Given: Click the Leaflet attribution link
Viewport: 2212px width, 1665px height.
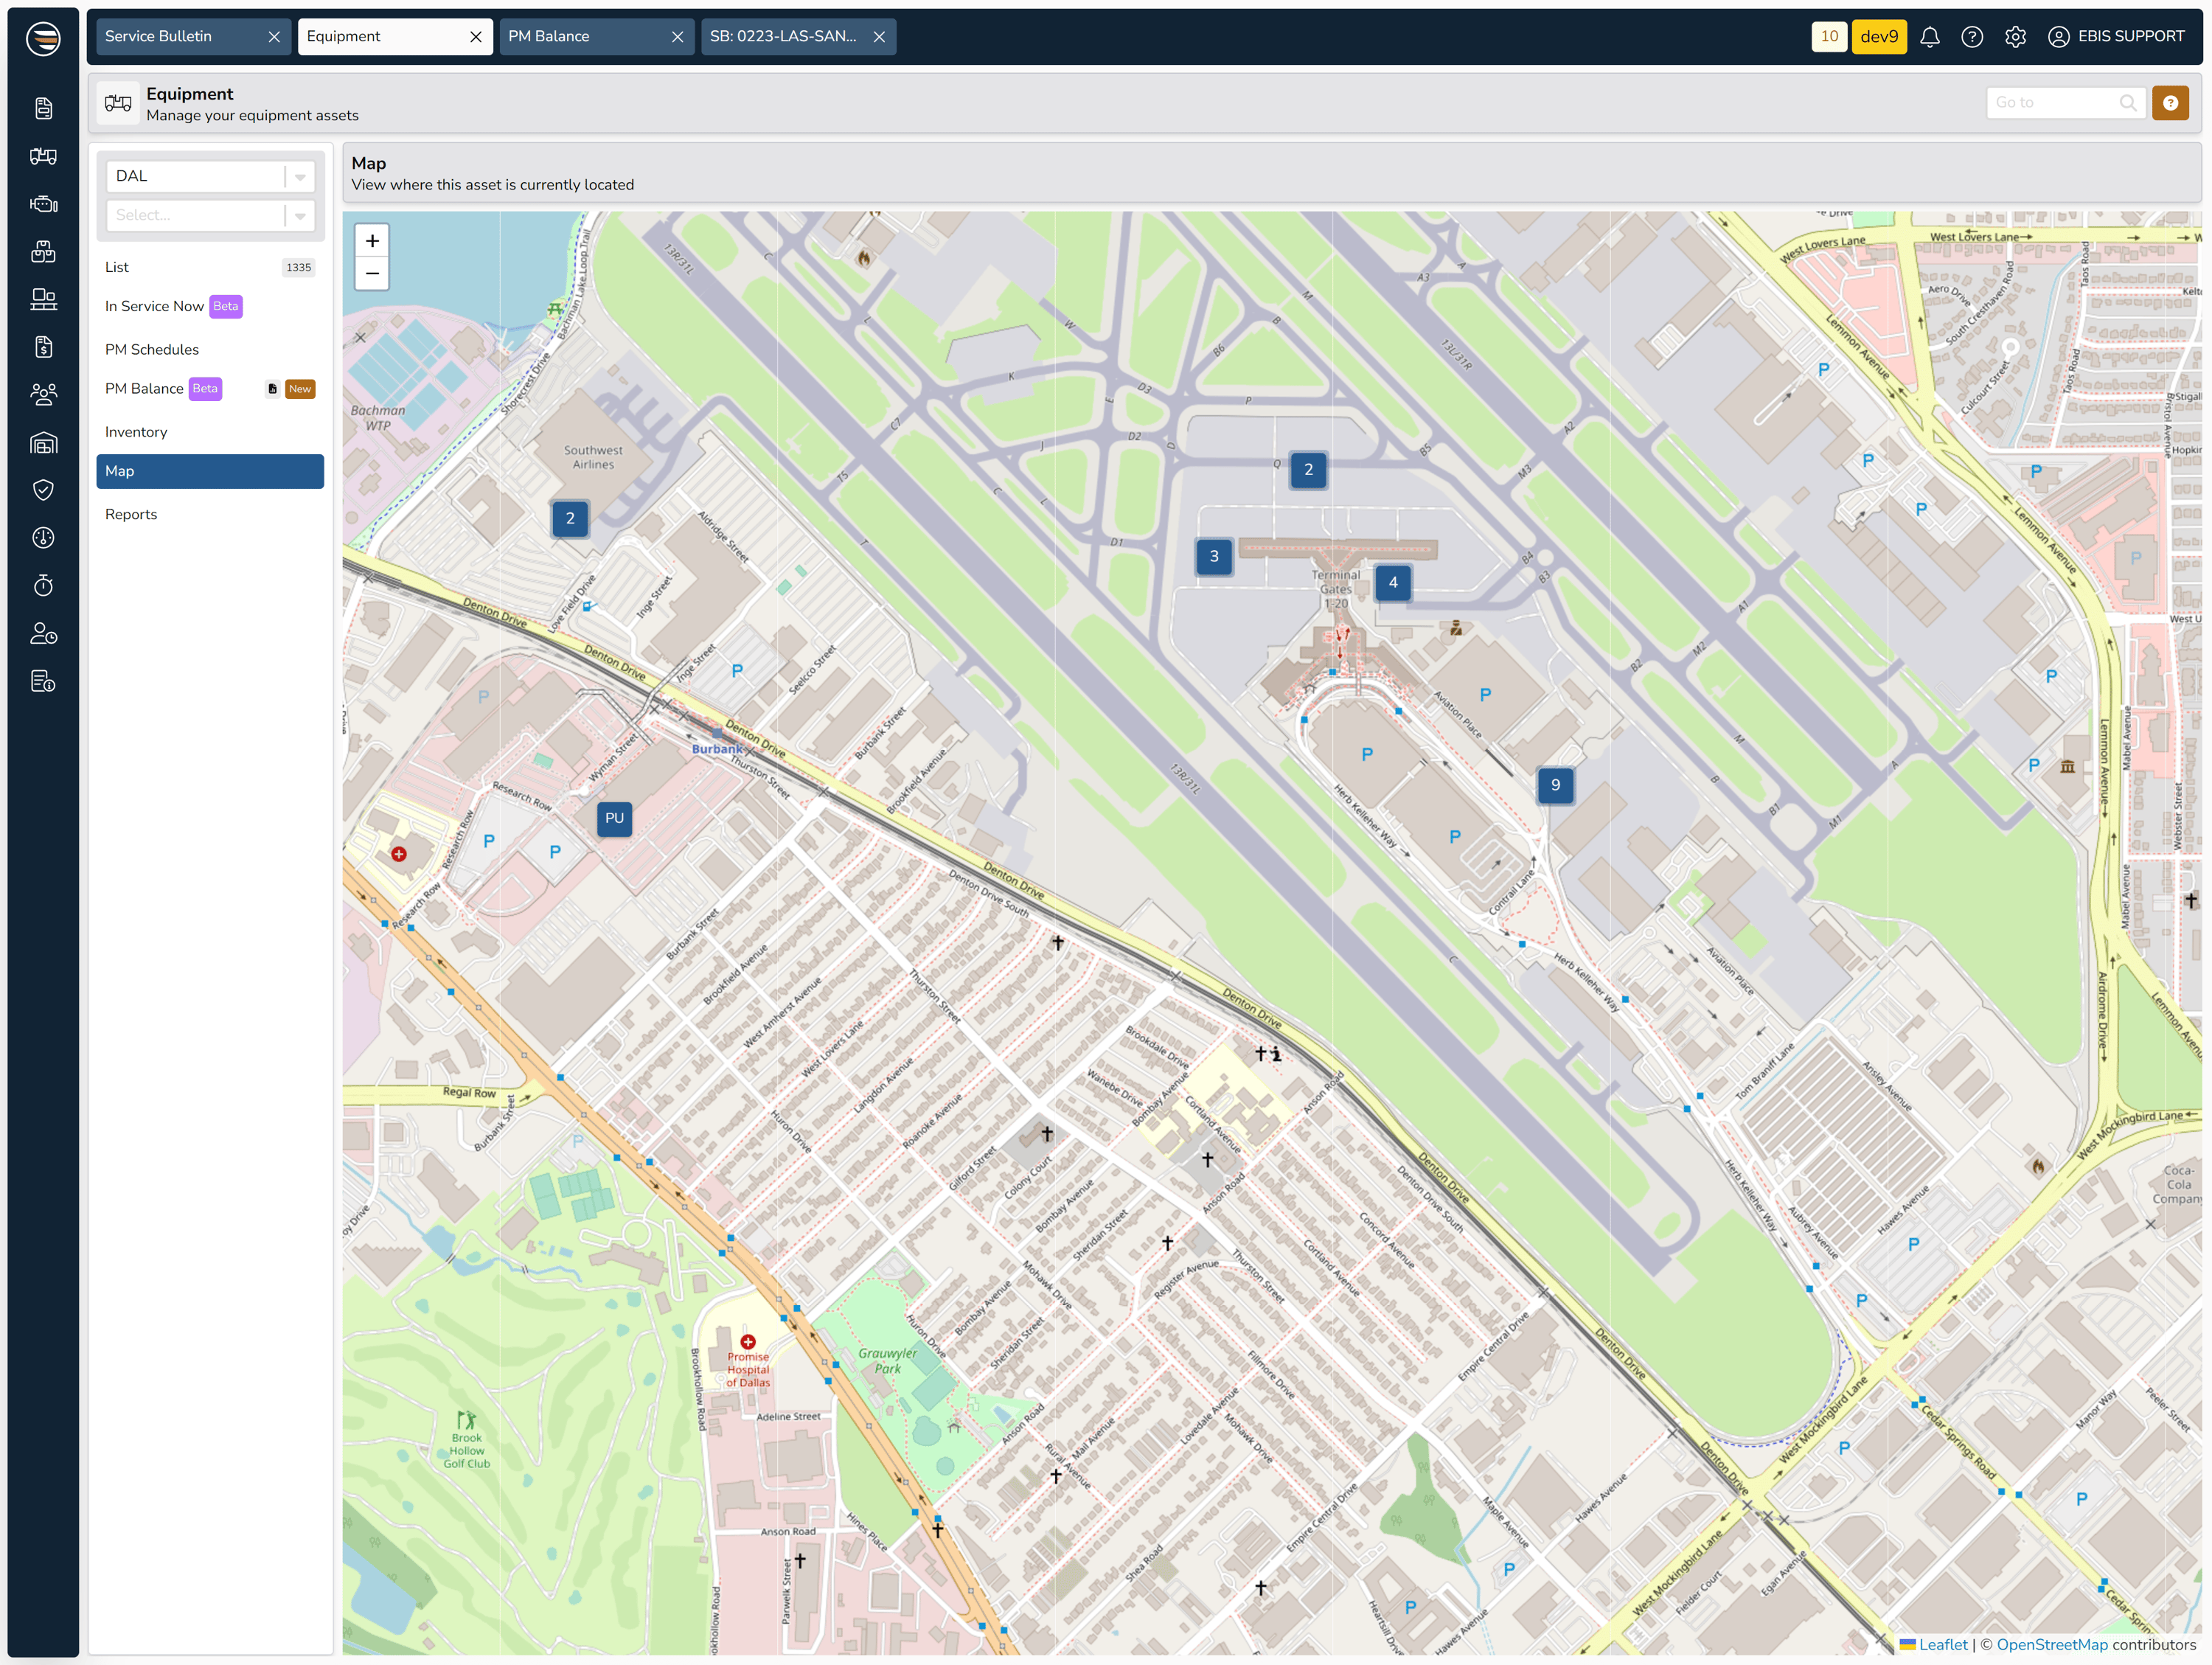Looking at the screenshot, I should pyautogui.click(x=1942, y=1644).
